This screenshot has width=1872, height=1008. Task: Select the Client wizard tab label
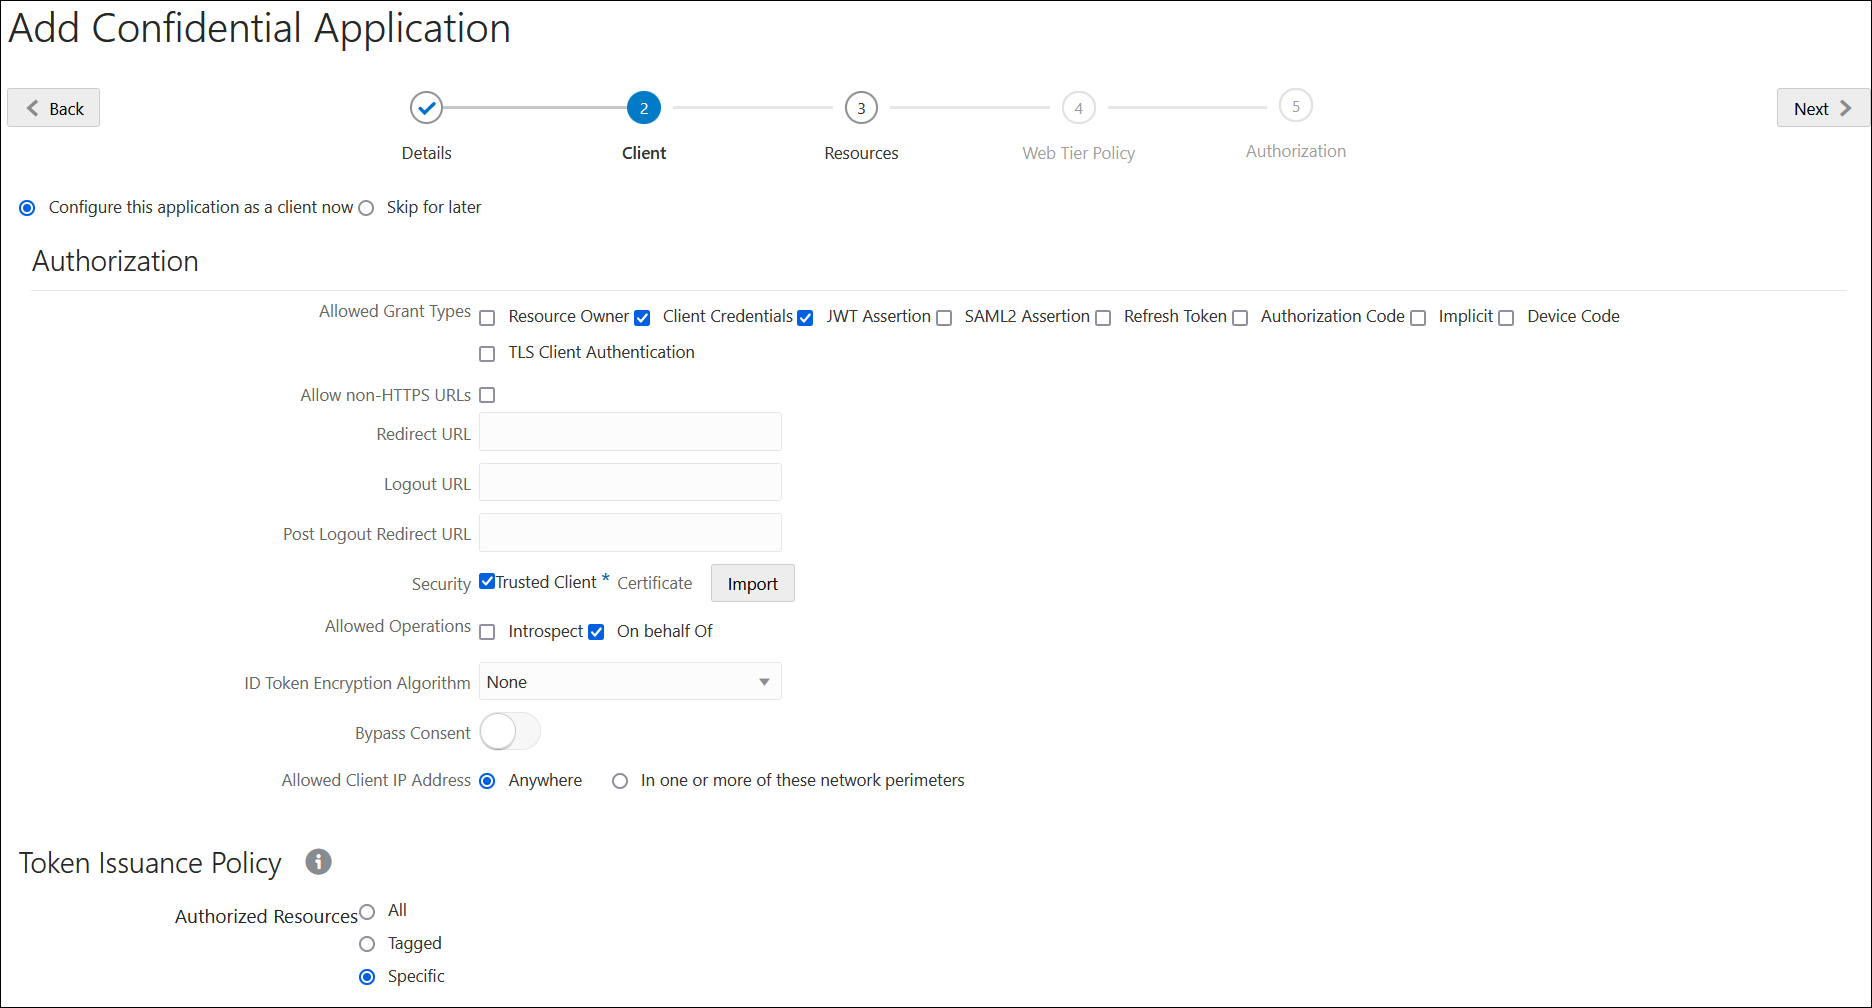643,152
